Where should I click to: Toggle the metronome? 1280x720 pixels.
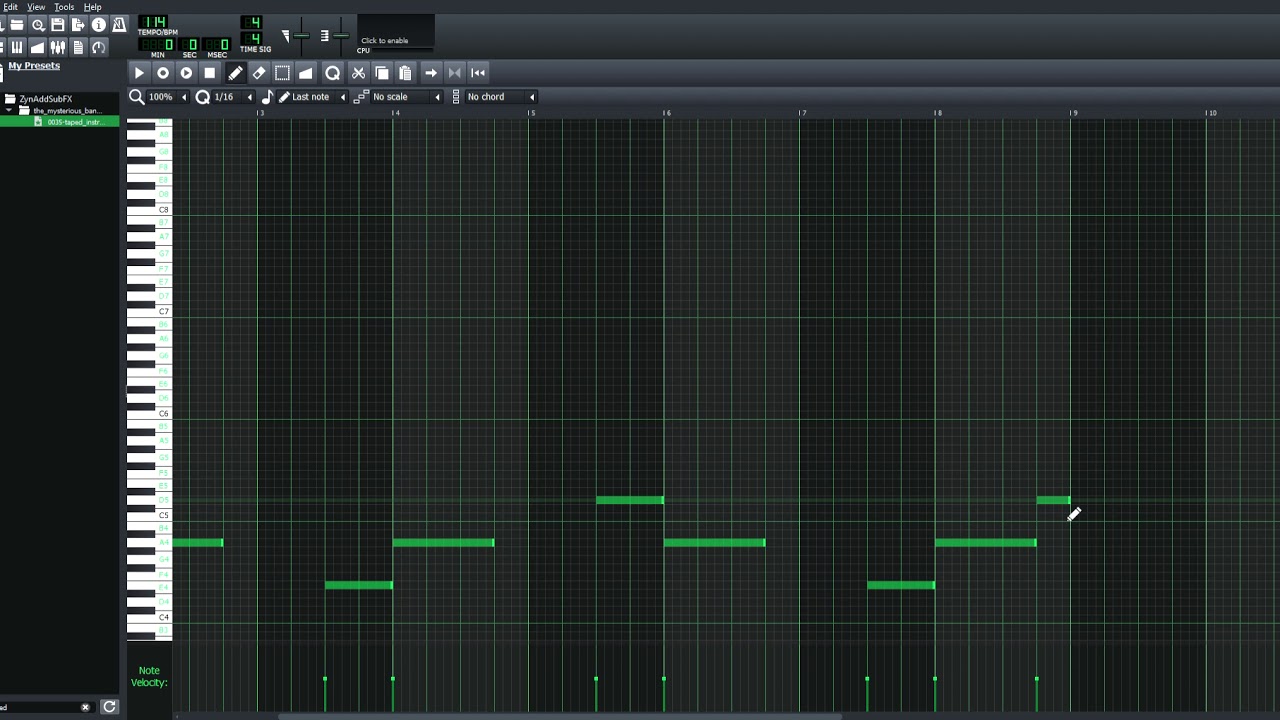(x=119, y=25)
